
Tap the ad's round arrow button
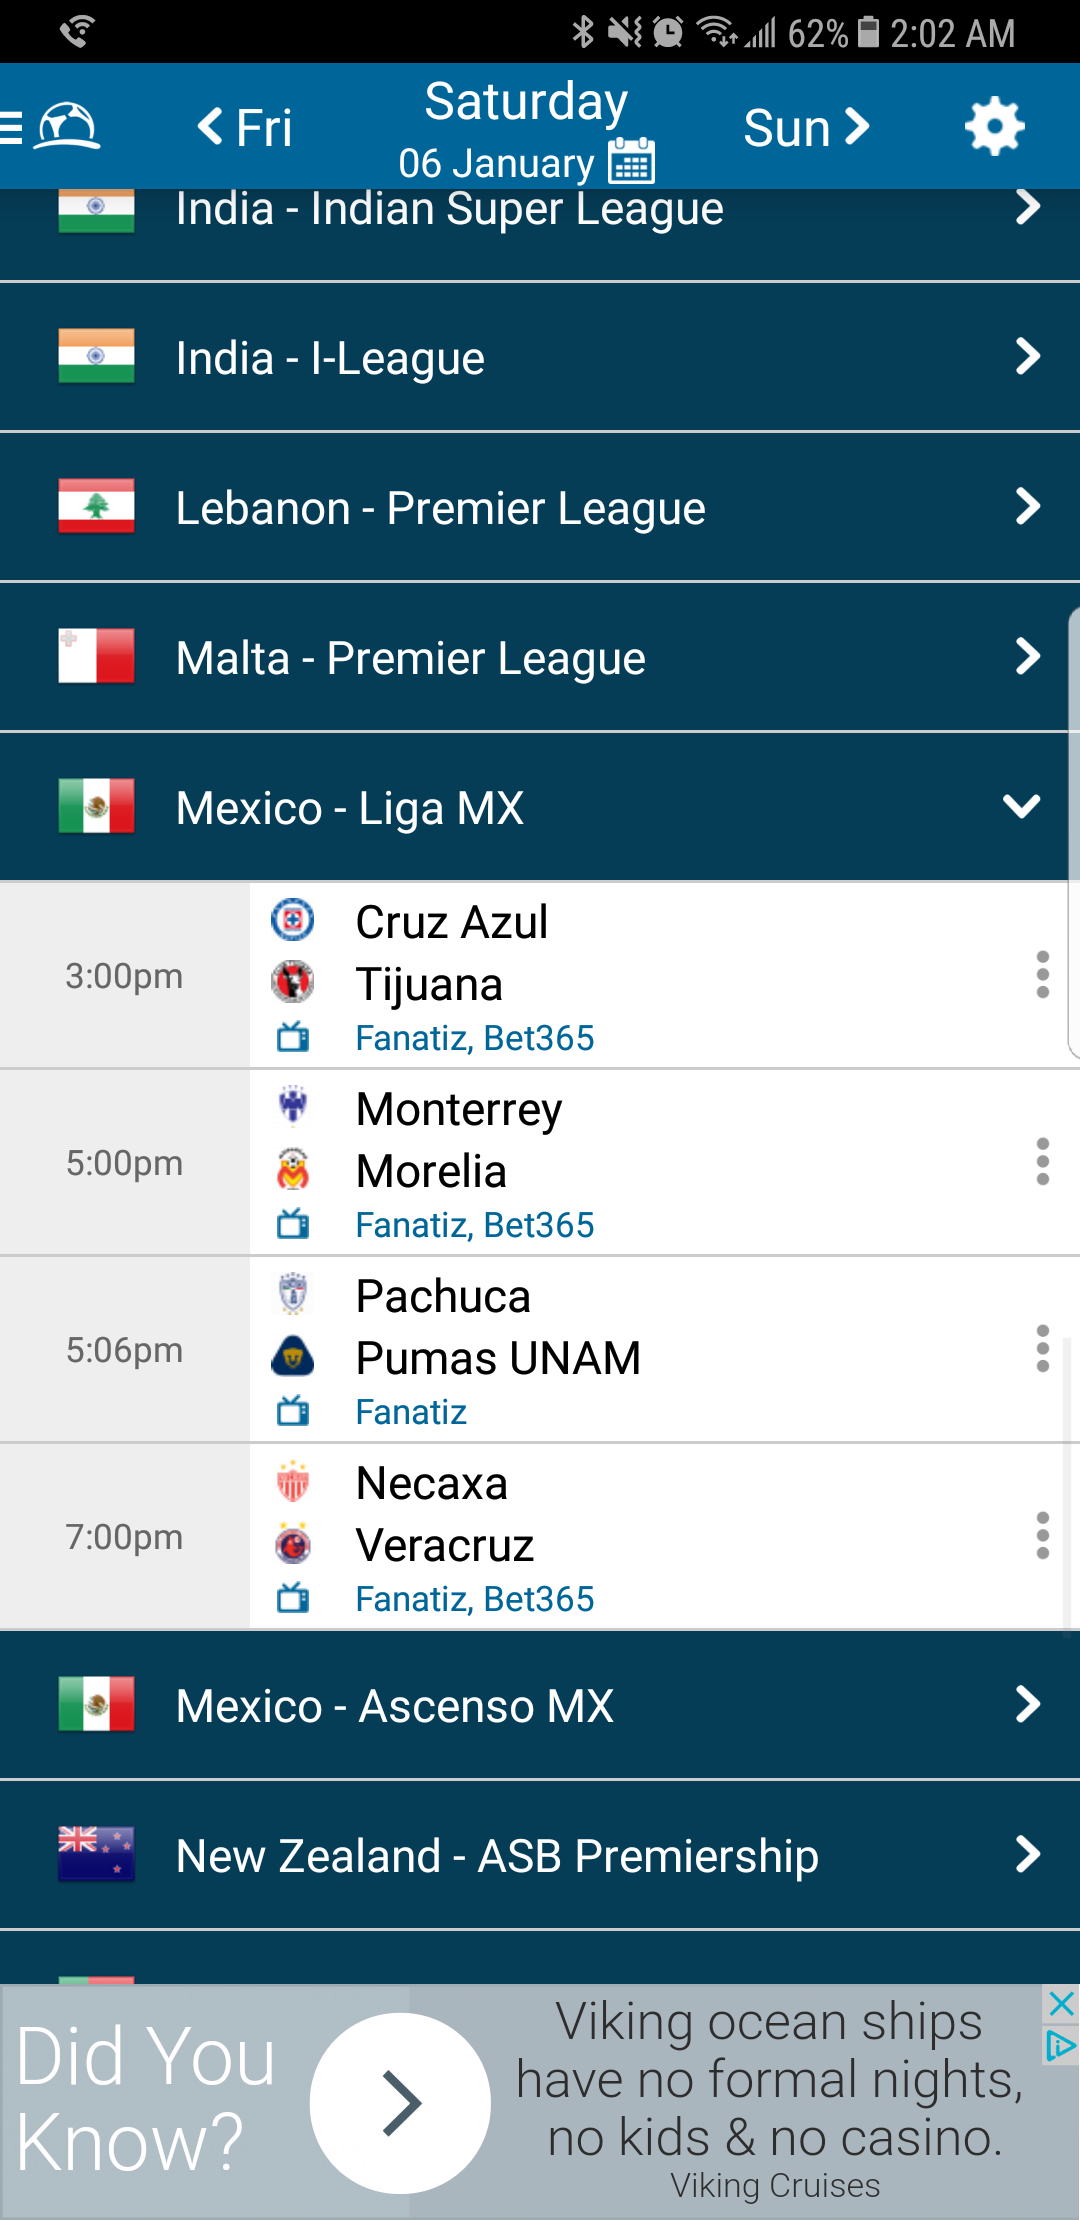tap(400, 2103)
